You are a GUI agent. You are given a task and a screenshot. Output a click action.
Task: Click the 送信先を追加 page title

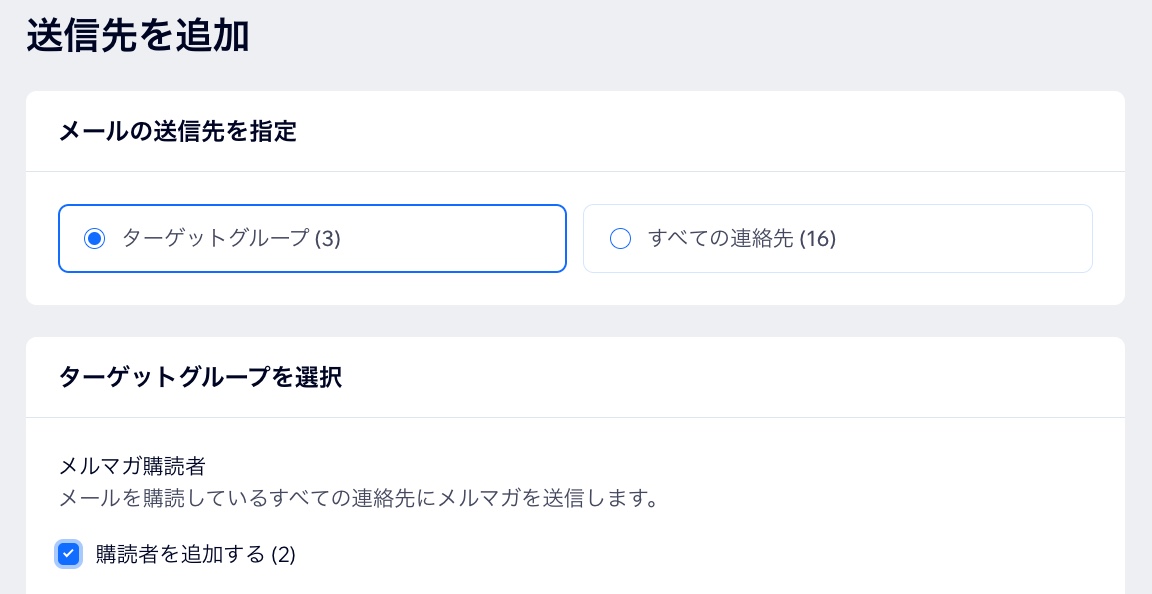coord(138,35)
